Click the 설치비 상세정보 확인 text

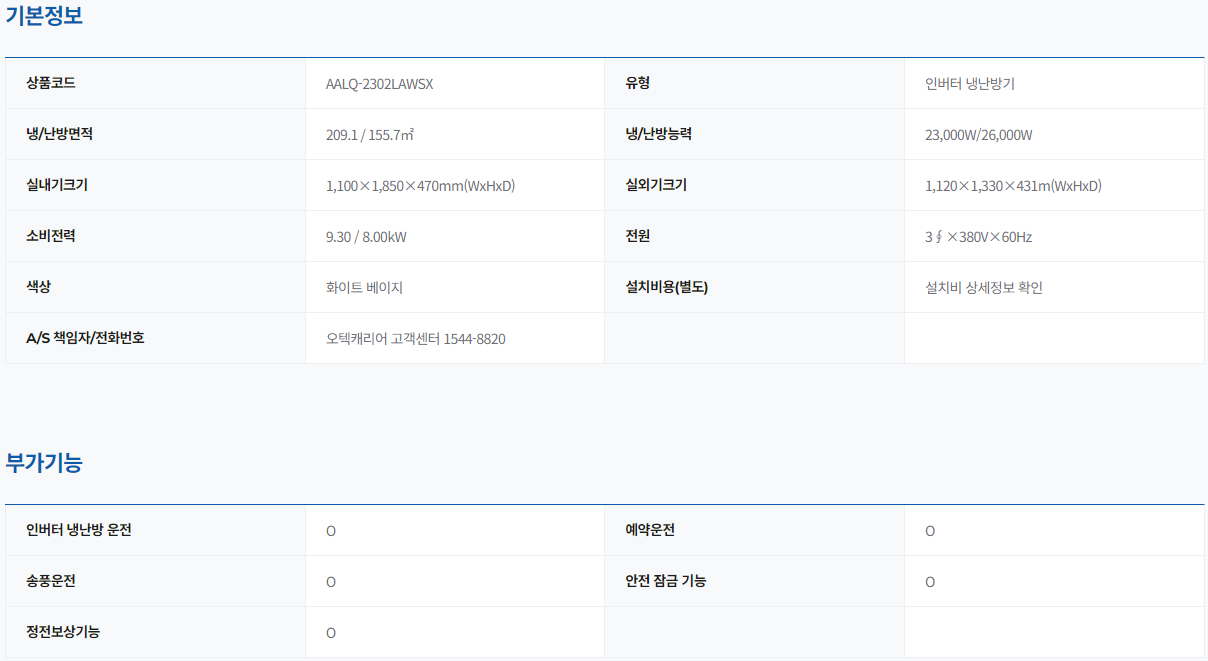[x=984, y=288]
